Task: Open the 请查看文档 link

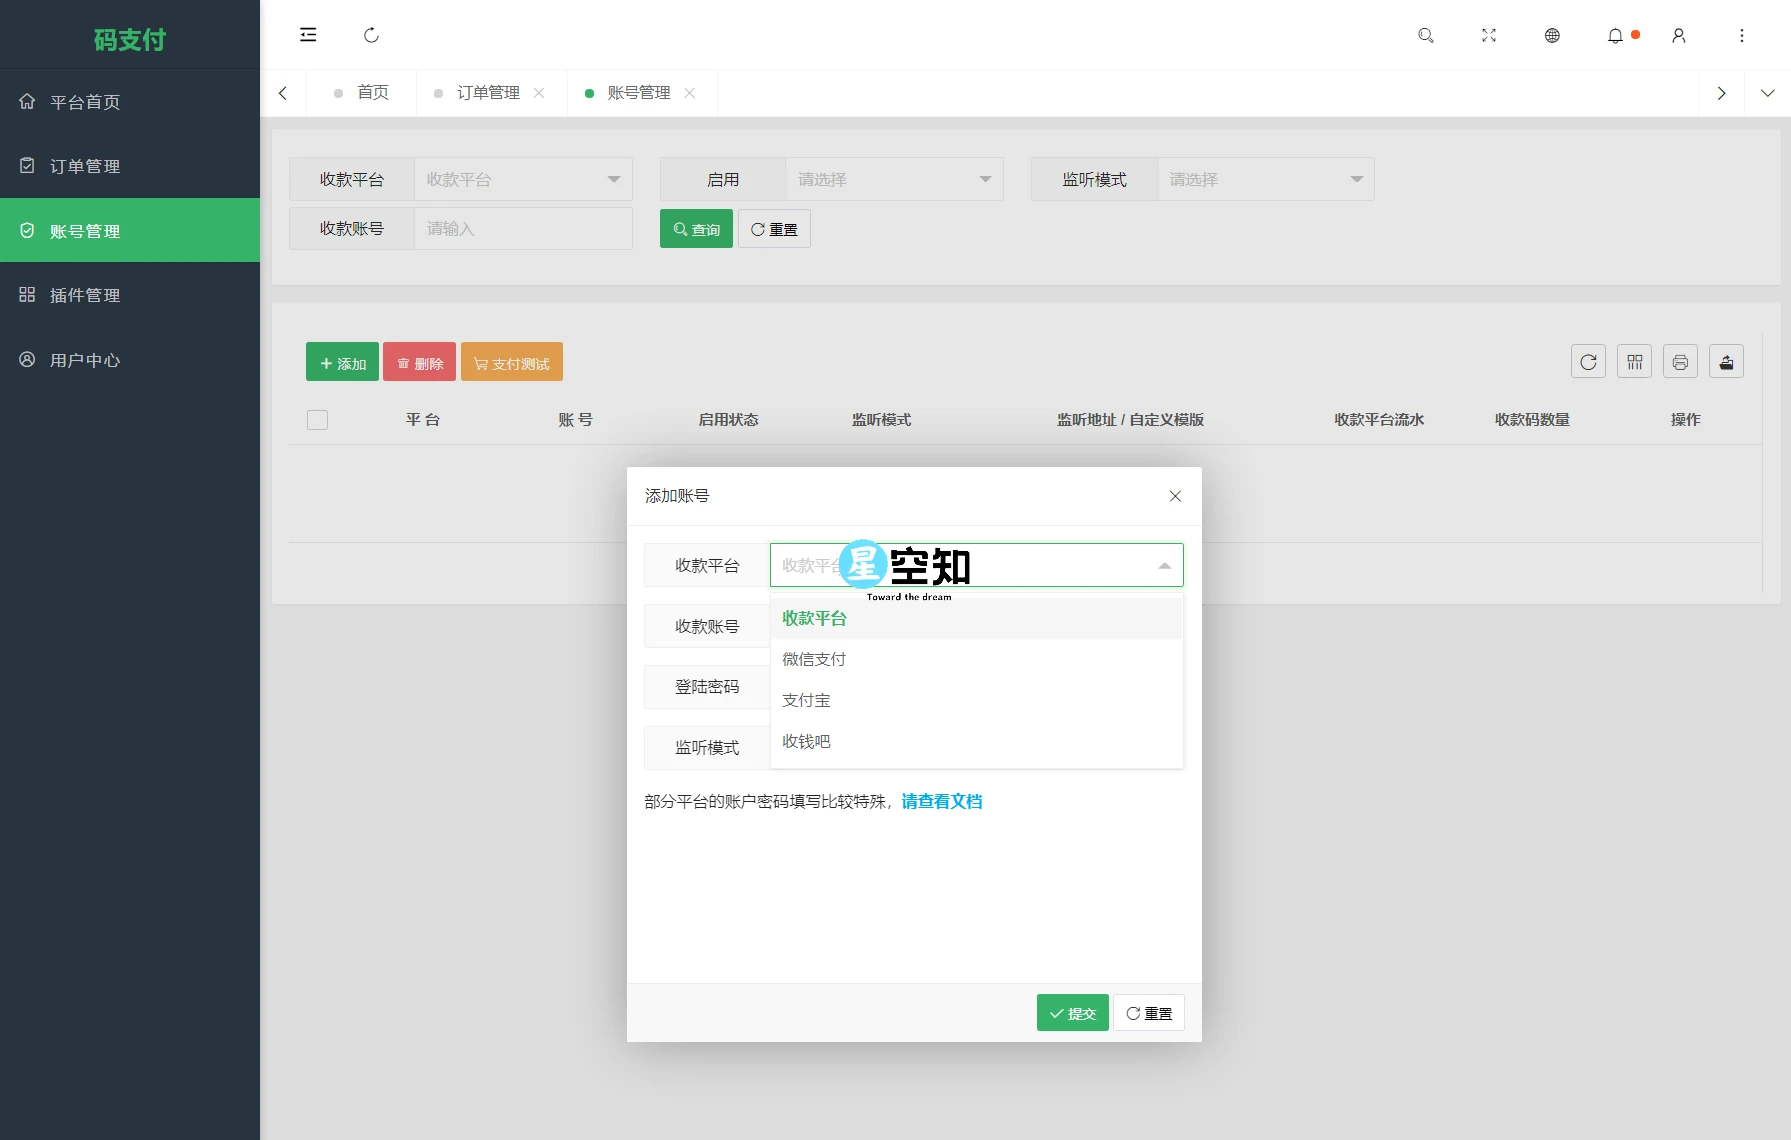Action: [x=941, y=801]
